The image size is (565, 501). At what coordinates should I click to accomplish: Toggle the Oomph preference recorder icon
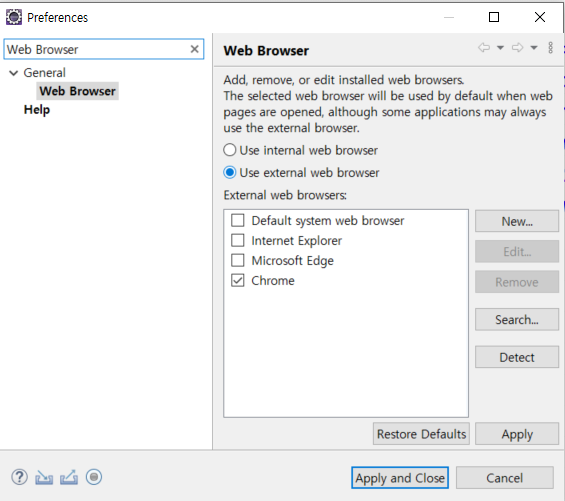[94, 477]
